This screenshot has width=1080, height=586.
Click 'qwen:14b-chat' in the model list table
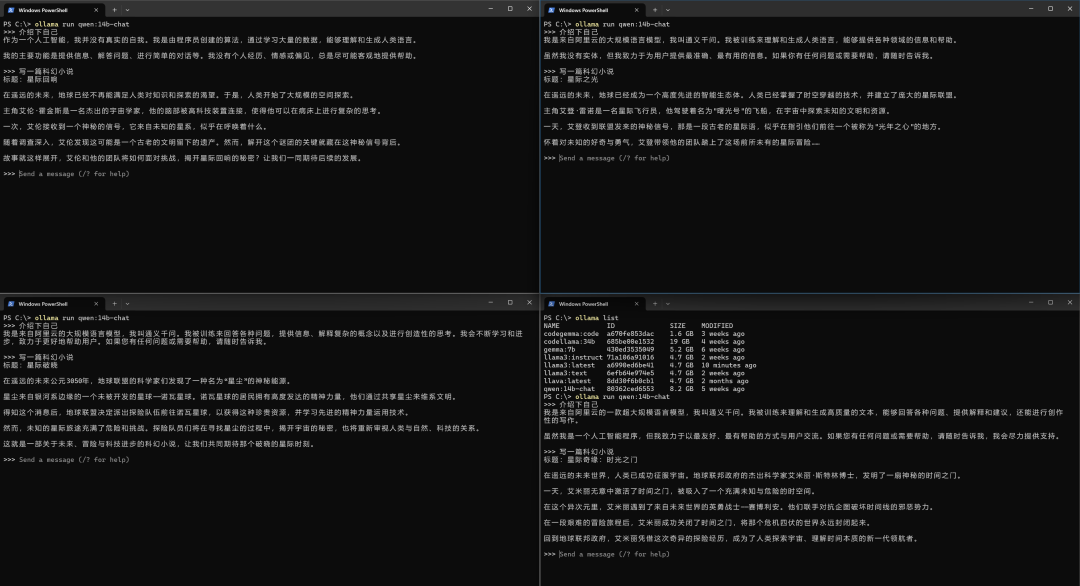pos(569,389)
